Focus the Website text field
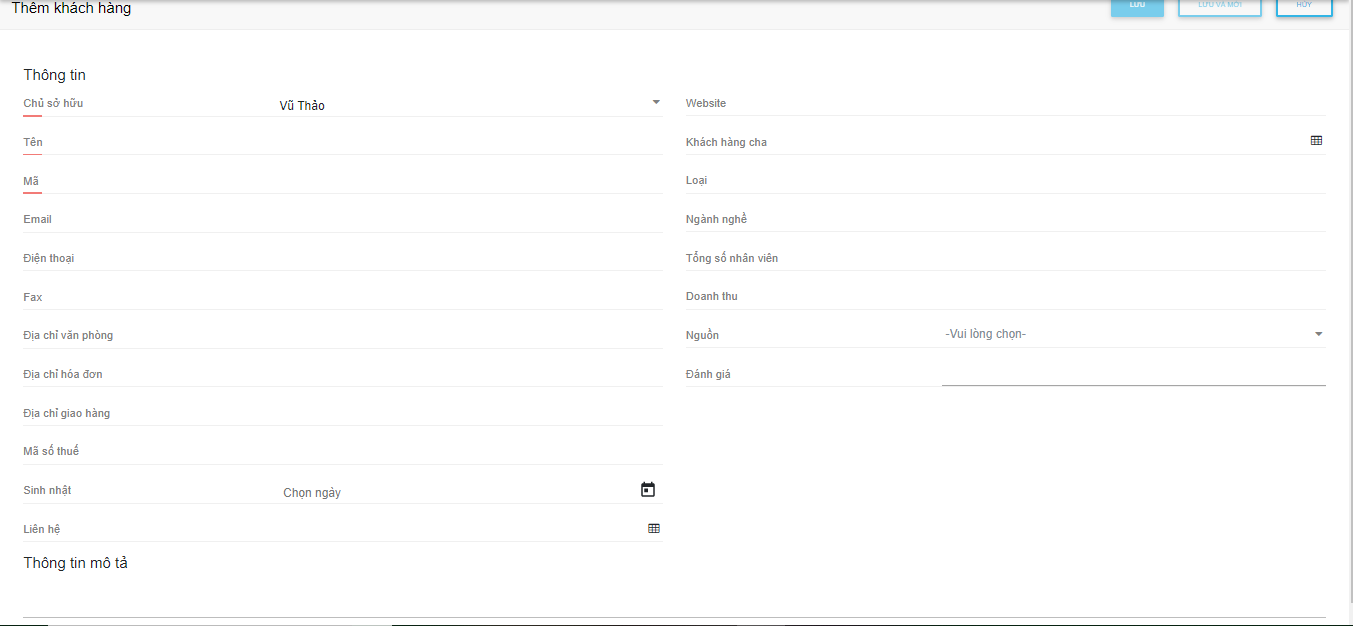 click(x=1130, y=104)
